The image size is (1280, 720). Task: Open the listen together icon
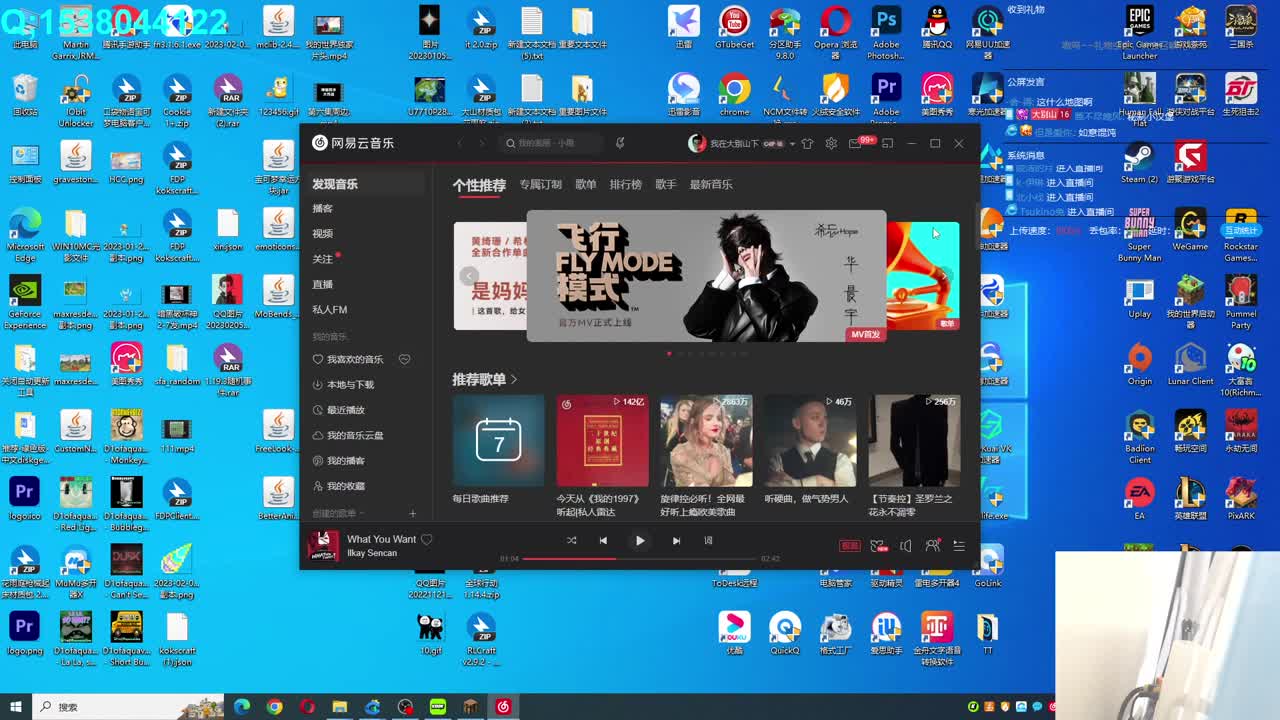[932, 546]
